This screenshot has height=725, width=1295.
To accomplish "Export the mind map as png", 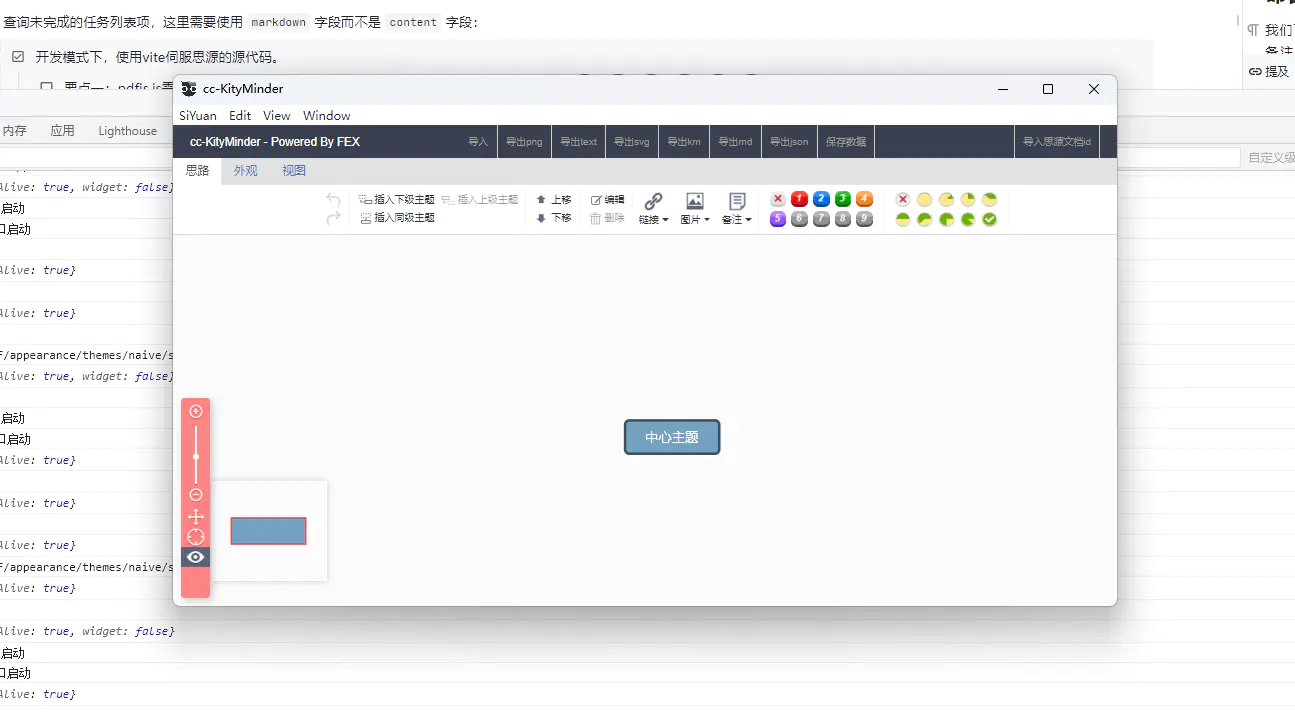I will click(x=524, y=142).
